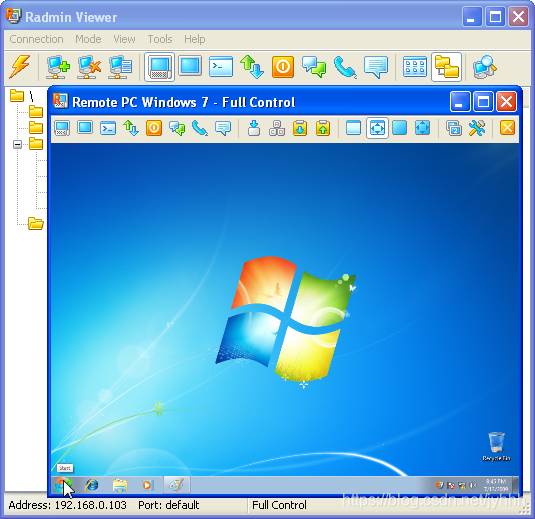This screenshot has width=535, height=519.
Task: Click the lightning bolt Connect To icon
Action: [x=19, y=66]
